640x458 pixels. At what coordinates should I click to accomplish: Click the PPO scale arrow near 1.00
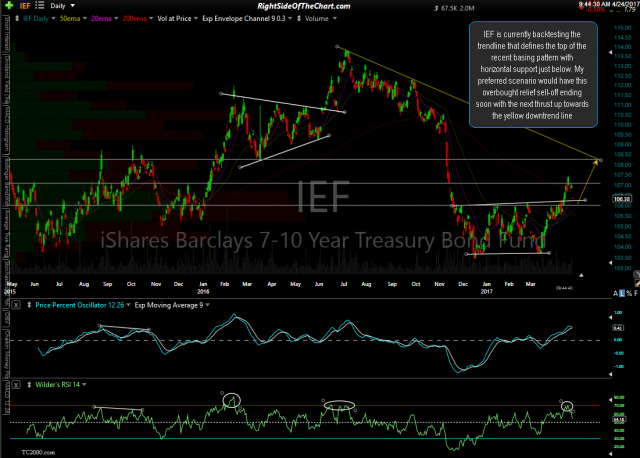tap(611, 317)
